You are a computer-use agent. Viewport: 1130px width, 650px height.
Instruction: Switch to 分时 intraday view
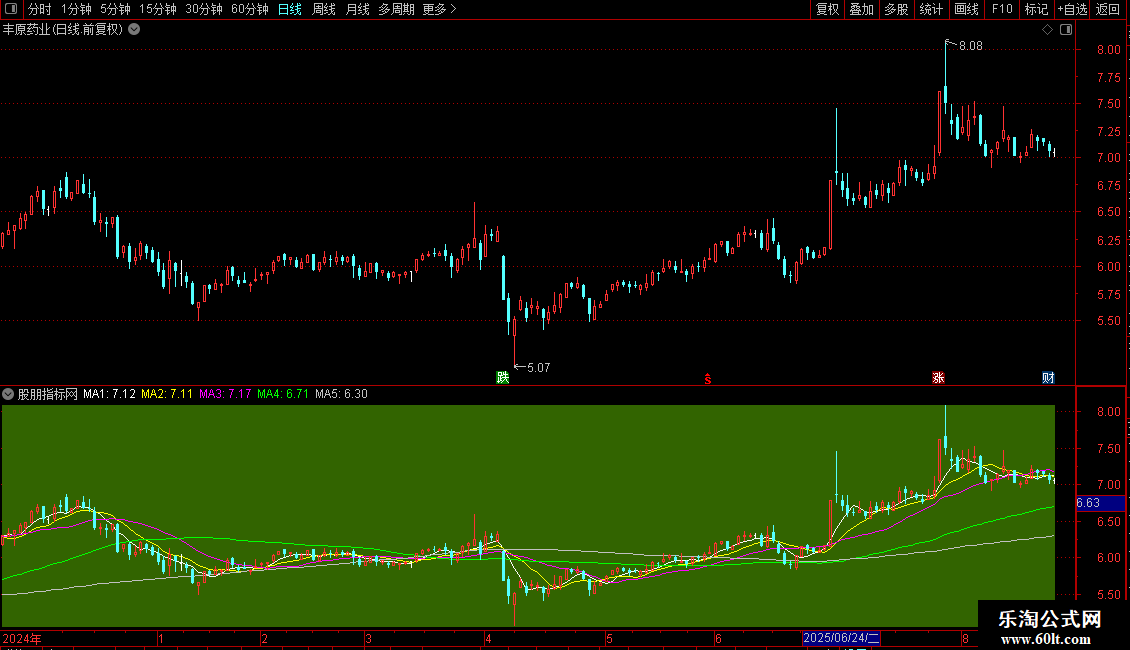[x=40, y=9]
